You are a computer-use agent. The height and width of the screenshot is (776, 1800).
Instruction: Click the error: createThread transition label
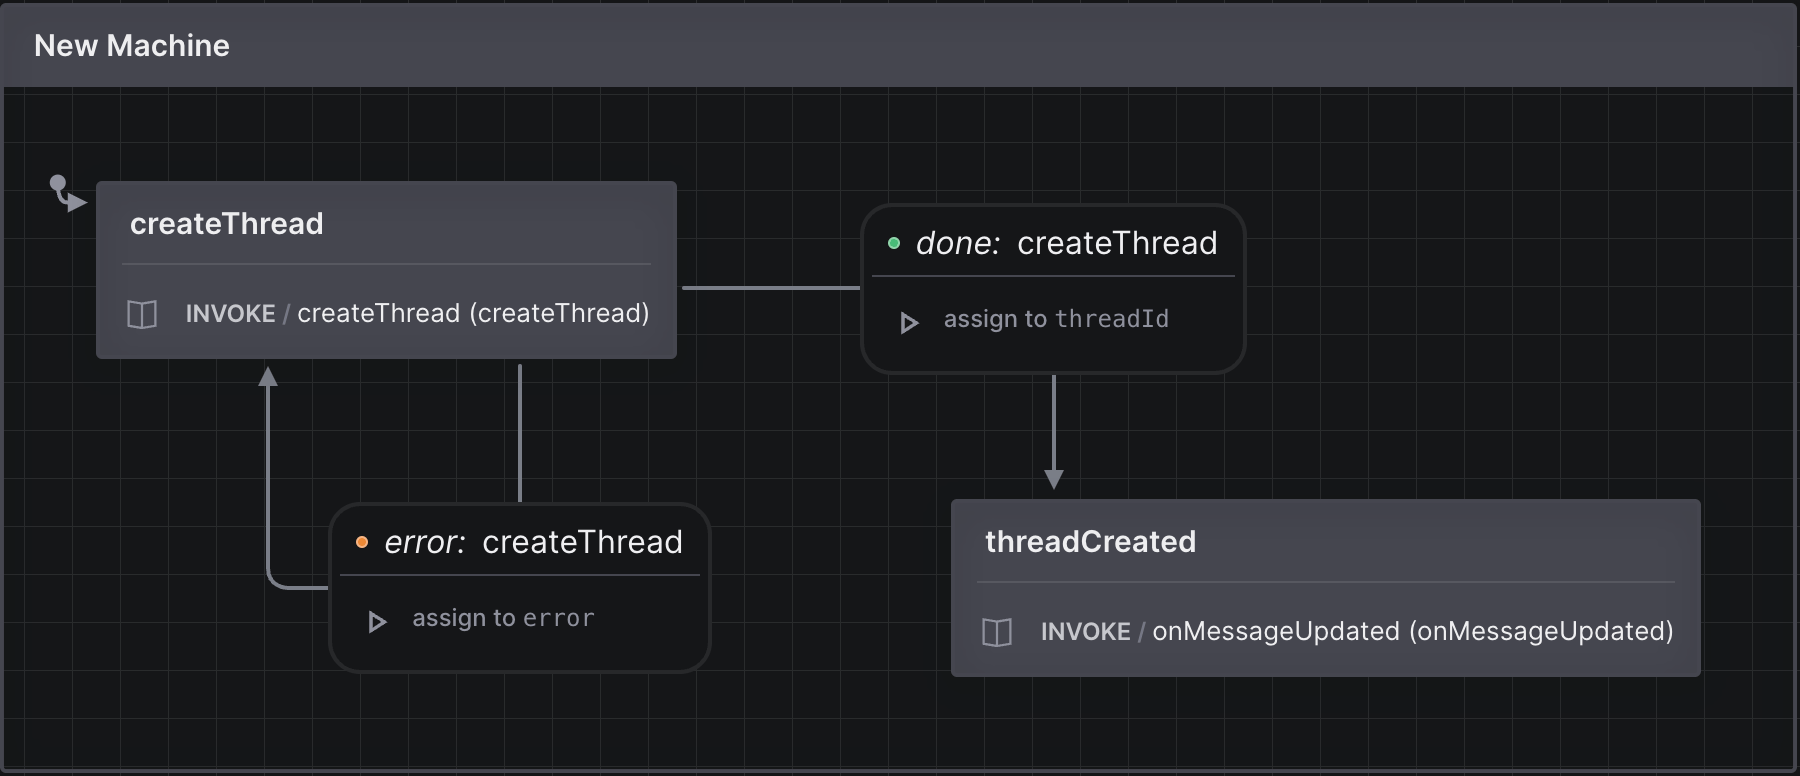point(534,542)
